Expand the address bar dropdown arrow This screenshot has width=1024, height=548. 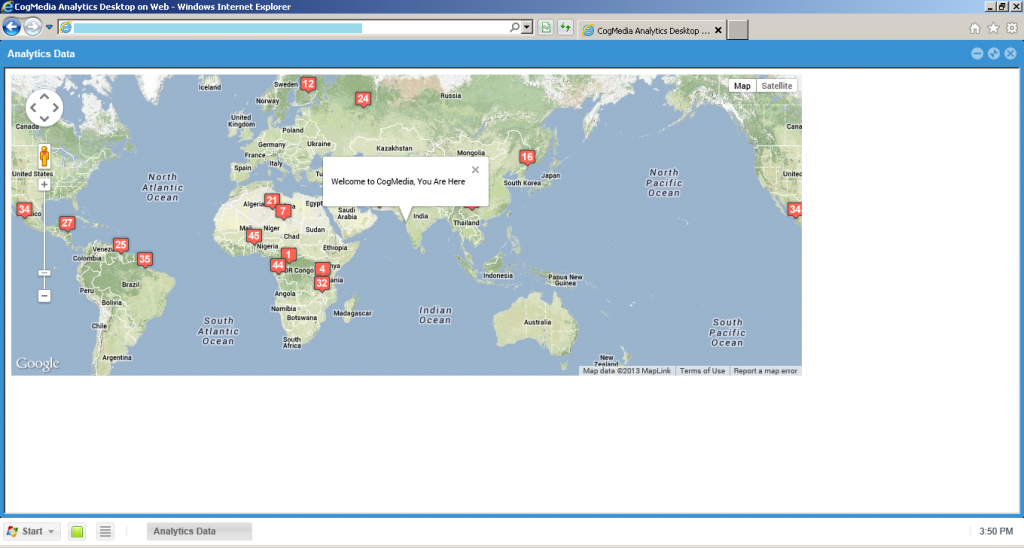(x=527, y=28)
